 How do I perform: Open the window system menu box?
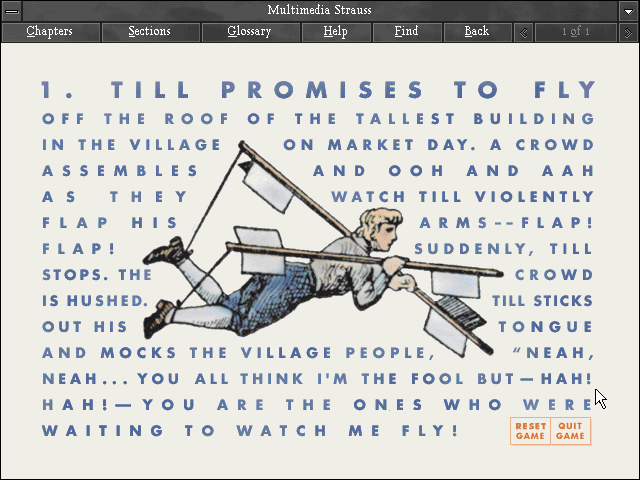point(12,11)
